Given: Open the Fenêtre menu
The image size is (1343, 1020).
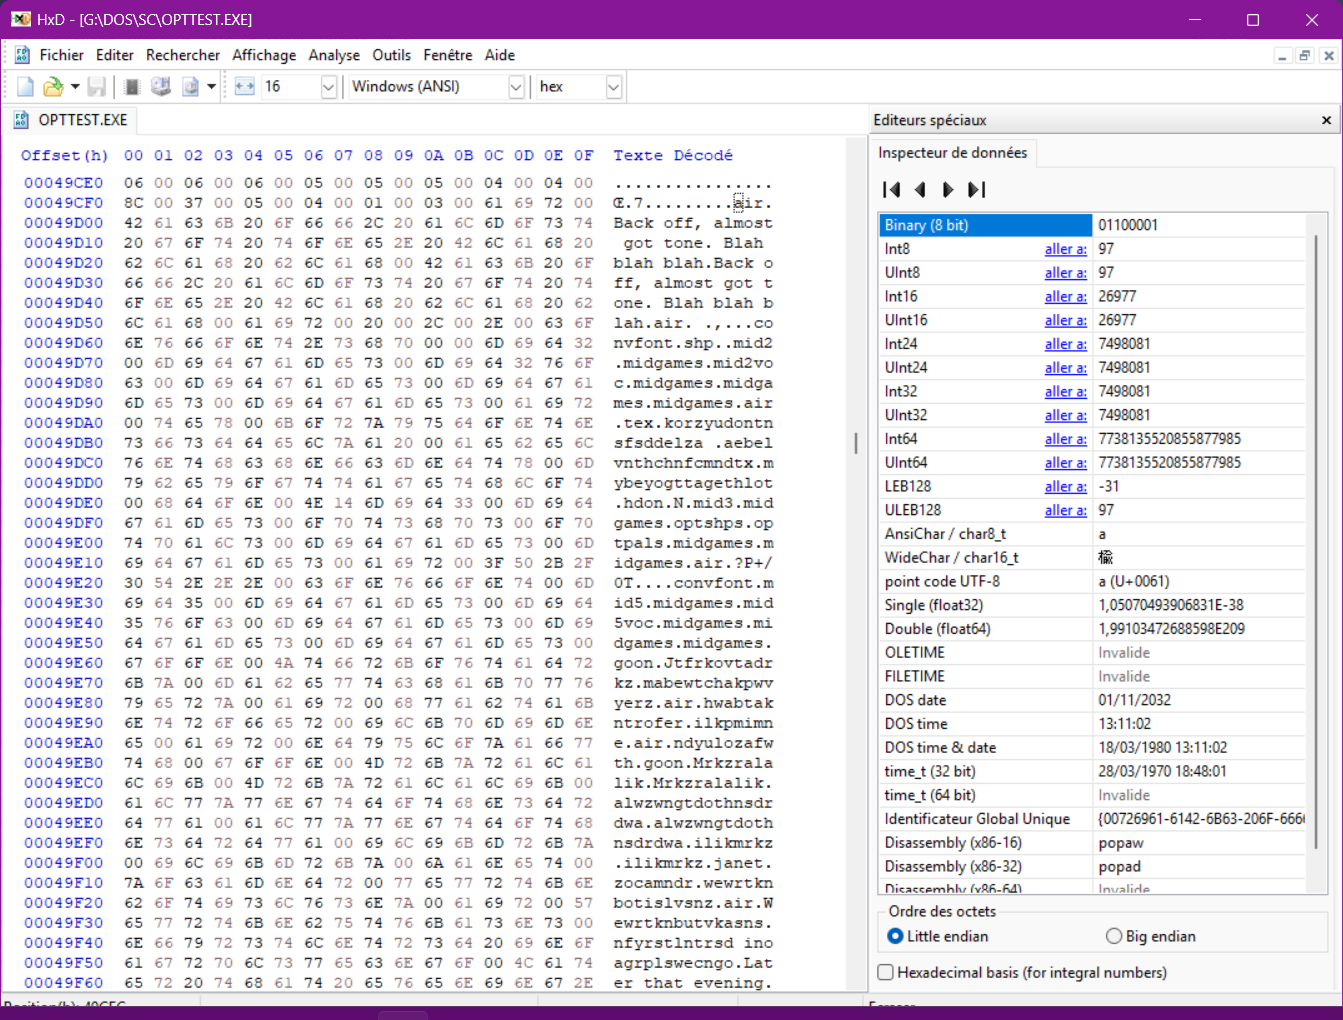Looking at the screenshot, I should 448,55.
